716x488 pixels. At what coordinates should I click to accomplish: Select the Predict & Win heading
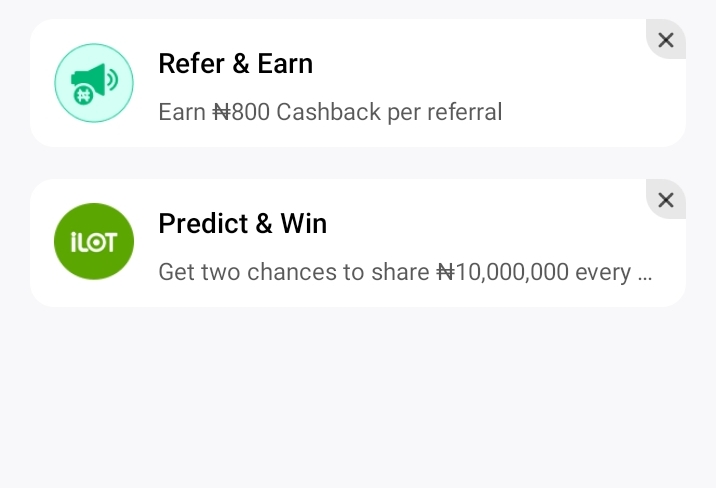(242, 224)
